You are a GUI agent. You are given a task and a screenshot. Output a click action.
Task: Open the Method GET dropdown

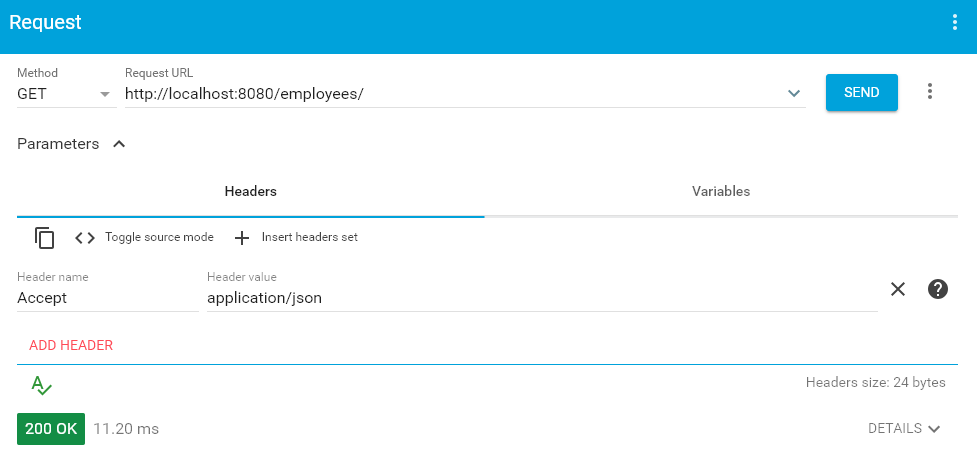coord(67,94)
